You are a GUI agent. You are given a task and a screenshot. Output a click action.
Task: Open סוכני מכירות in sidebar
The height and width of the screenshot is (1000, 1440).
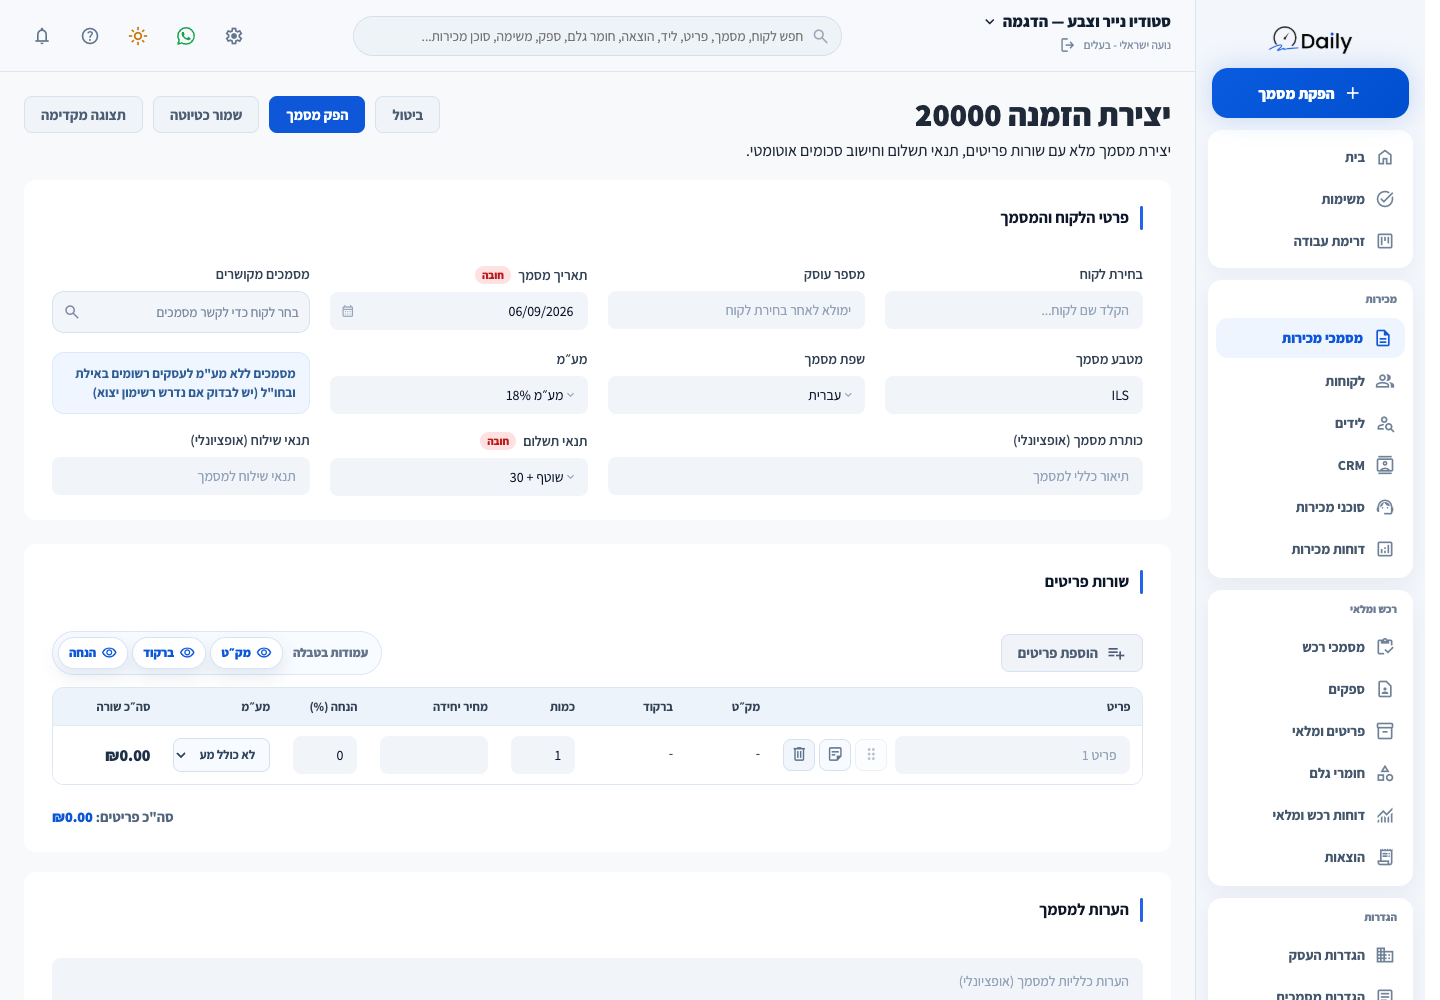[1310, 507]
